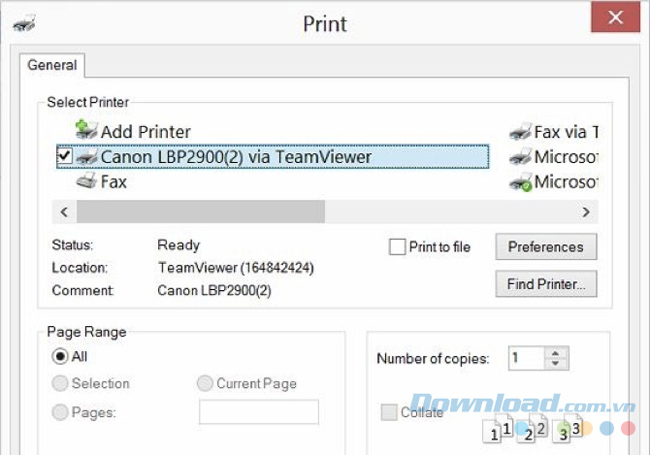Open the General tab
Image resolution: width=650 pixels, height=455 pixels.
point(52,65)
